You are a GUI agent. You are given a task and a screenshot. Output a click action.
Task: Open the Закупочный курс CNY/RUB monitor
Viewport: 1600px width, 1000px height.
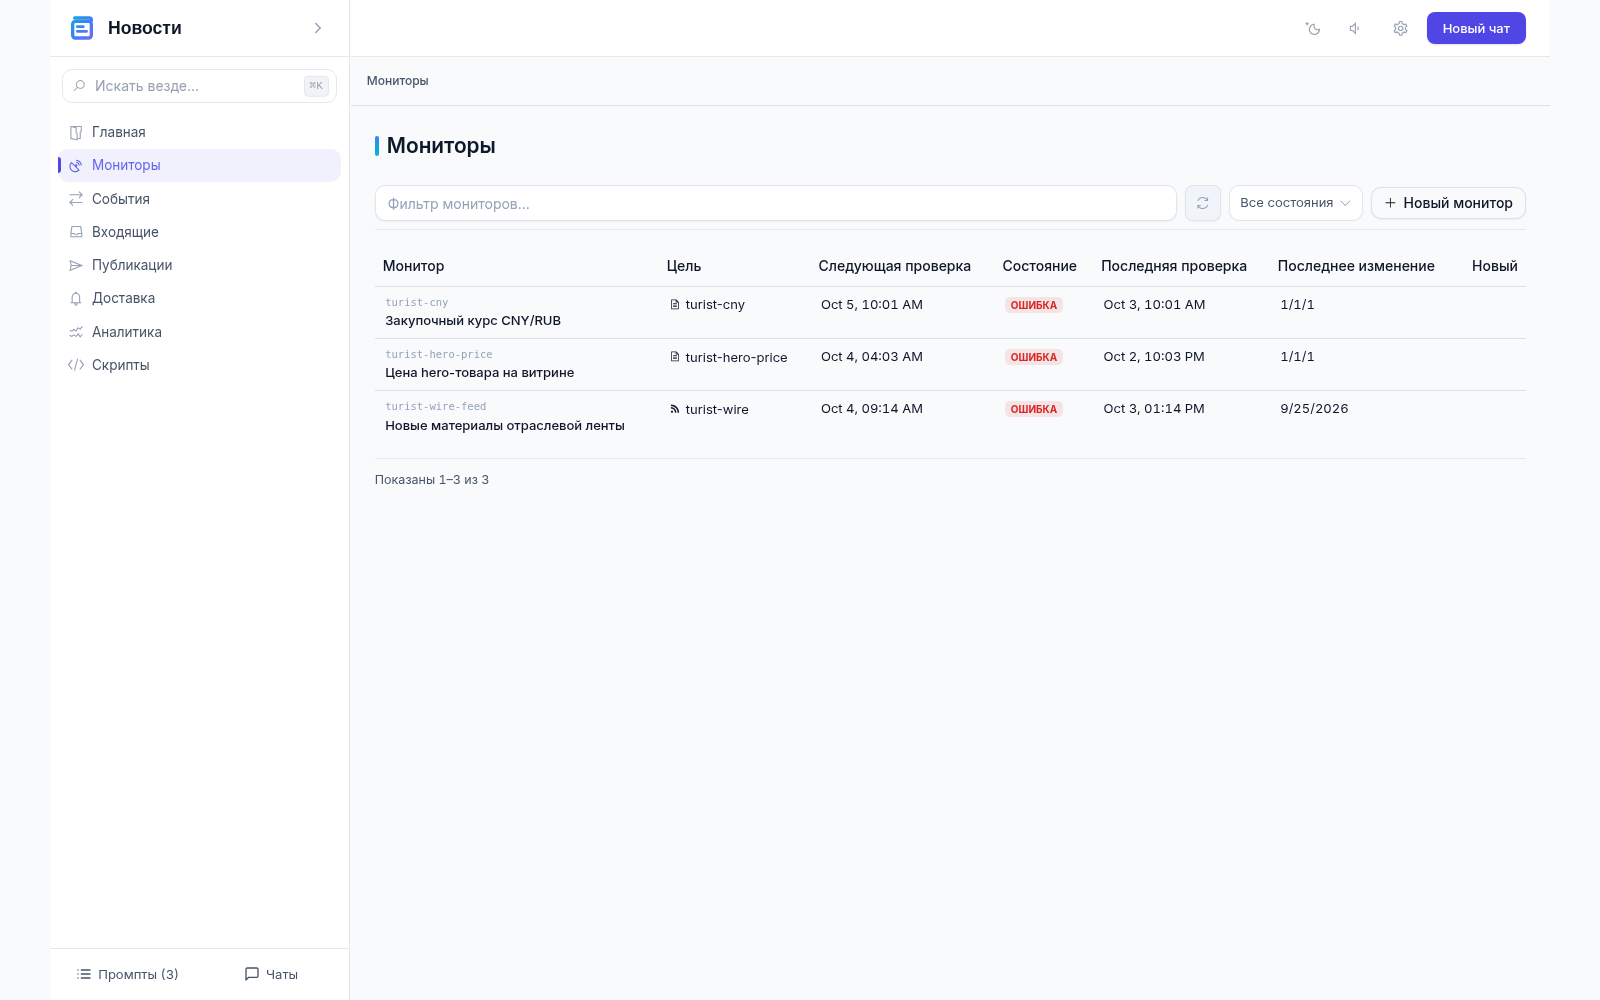[x=473, y=321]
